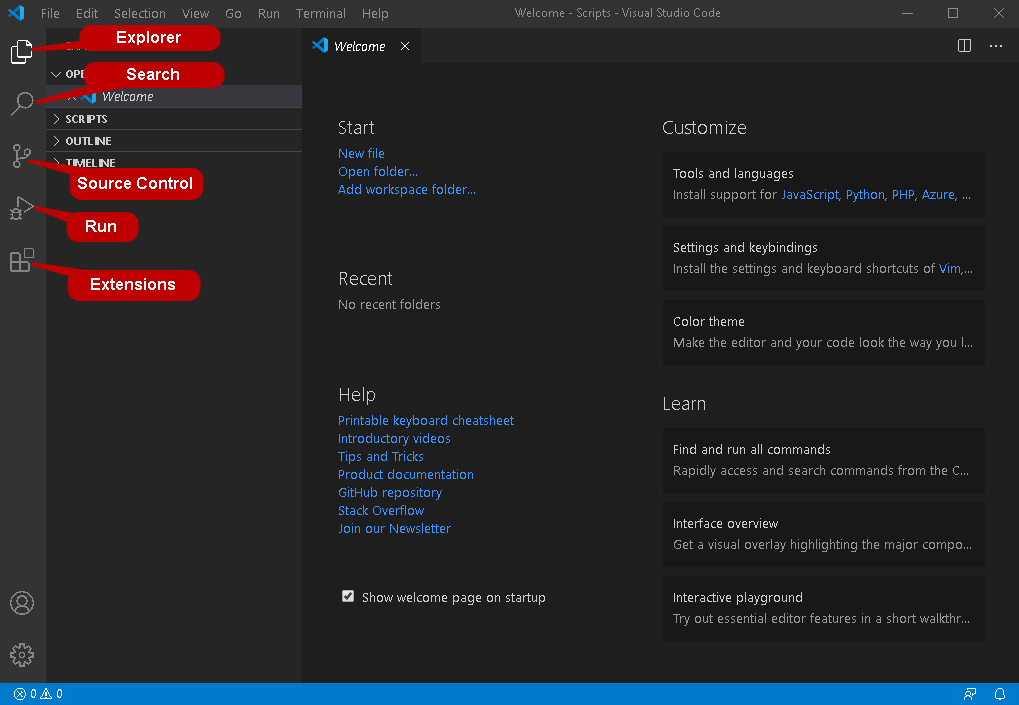Open the View menu
1019x705 pixels.
click(195, 13)
